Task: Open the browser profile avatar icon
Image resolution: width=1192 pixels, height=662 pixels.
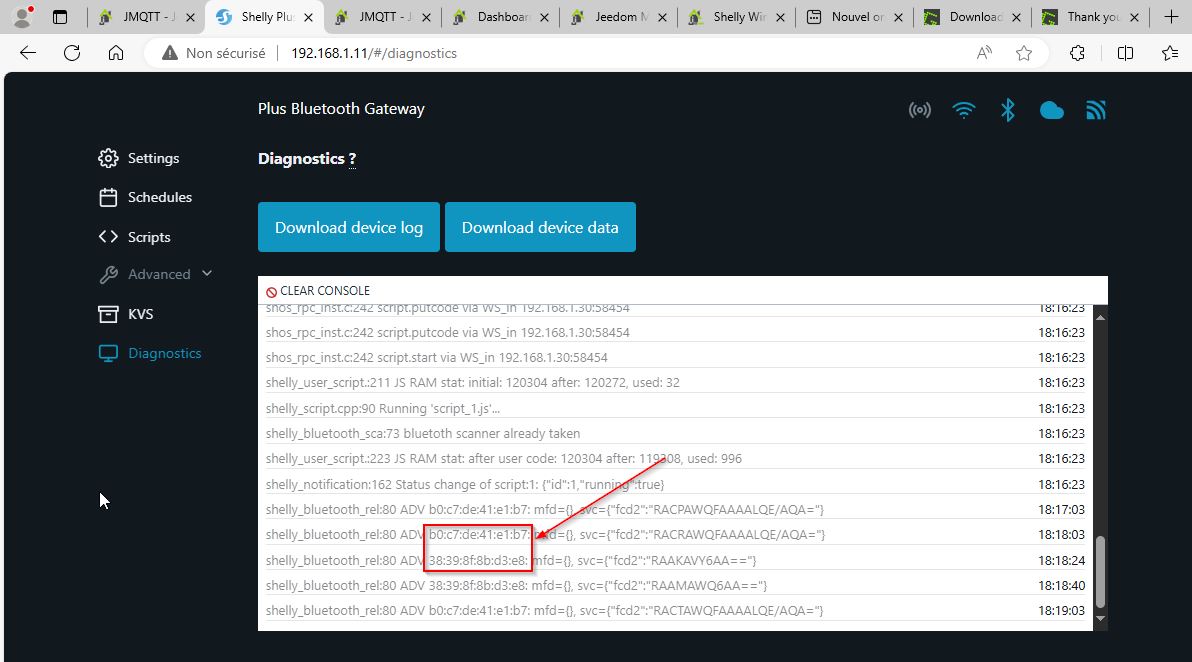Action: [23, 17]
